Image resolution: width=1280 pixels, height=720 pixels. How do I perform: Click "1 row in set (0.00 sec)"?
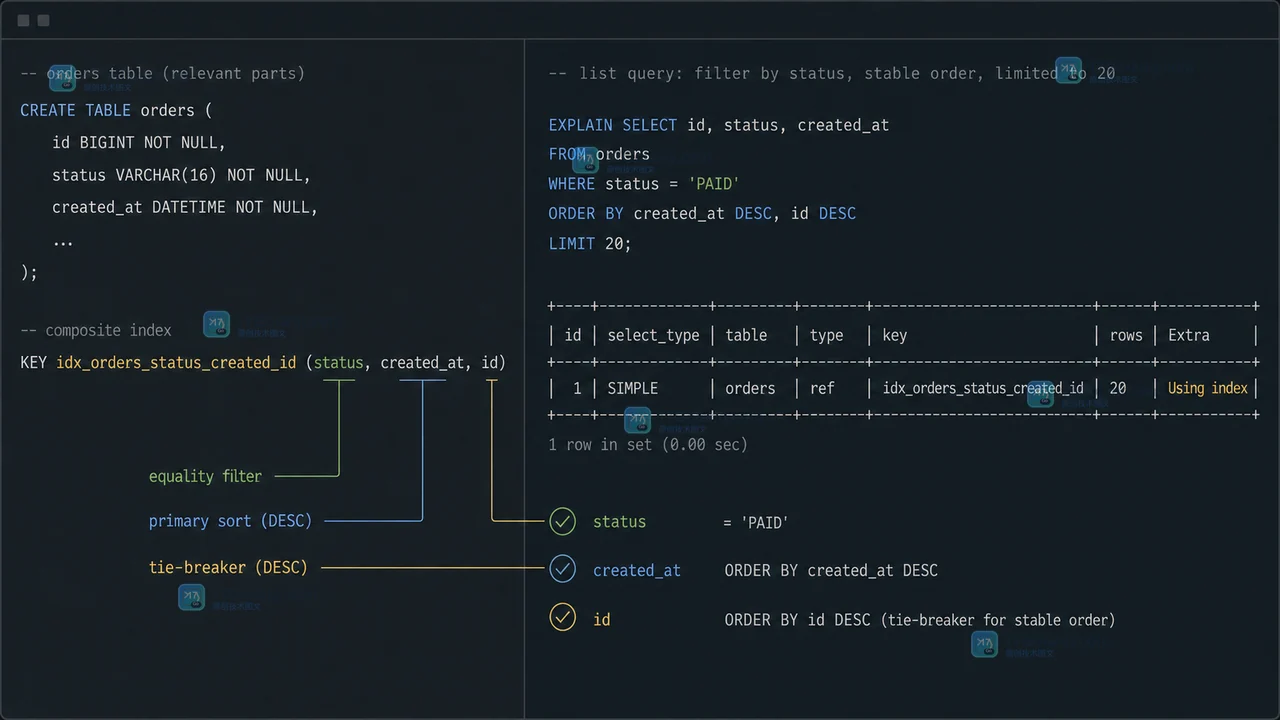(x=648, y=444)
